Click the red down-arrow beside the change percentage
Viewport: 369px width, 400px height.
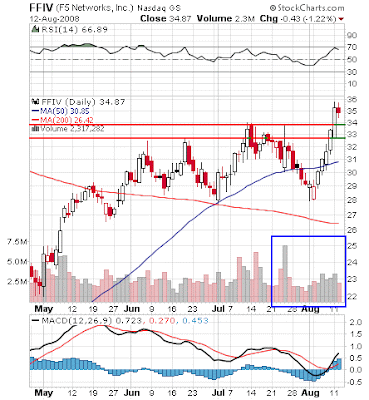[341, 19]
